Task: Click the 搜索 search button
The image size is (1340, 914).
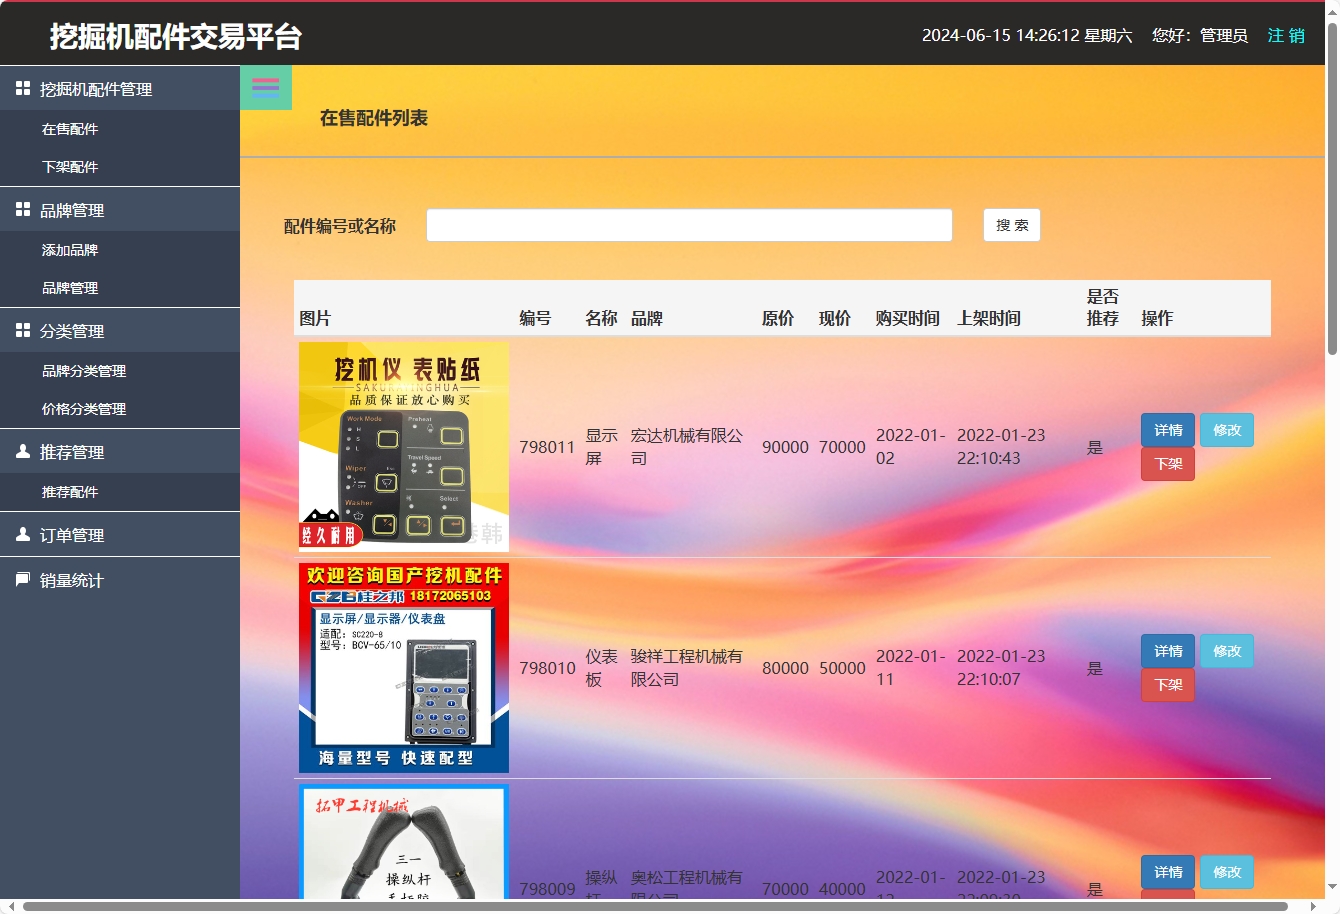Action: point(1011,225)
